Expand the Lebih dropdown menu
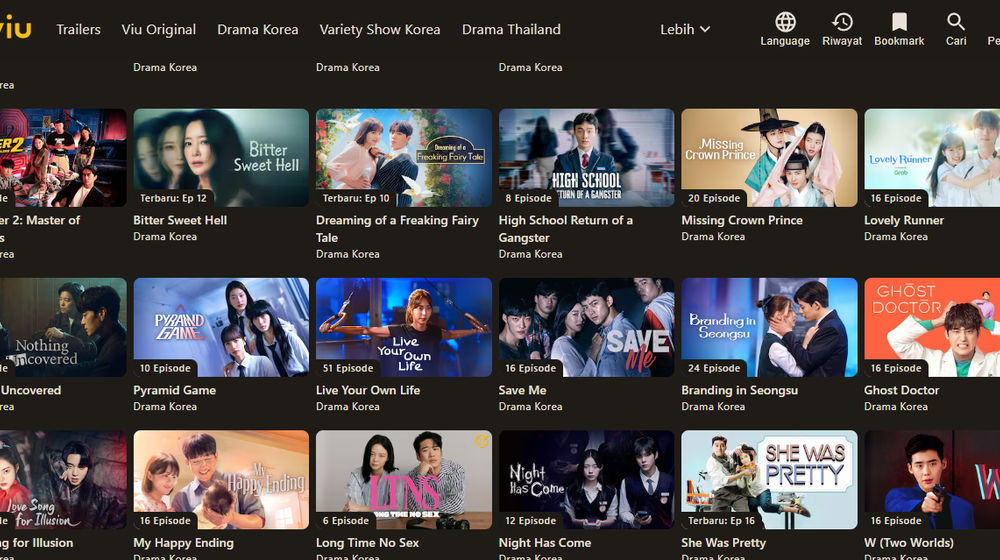 coord(685,29)
